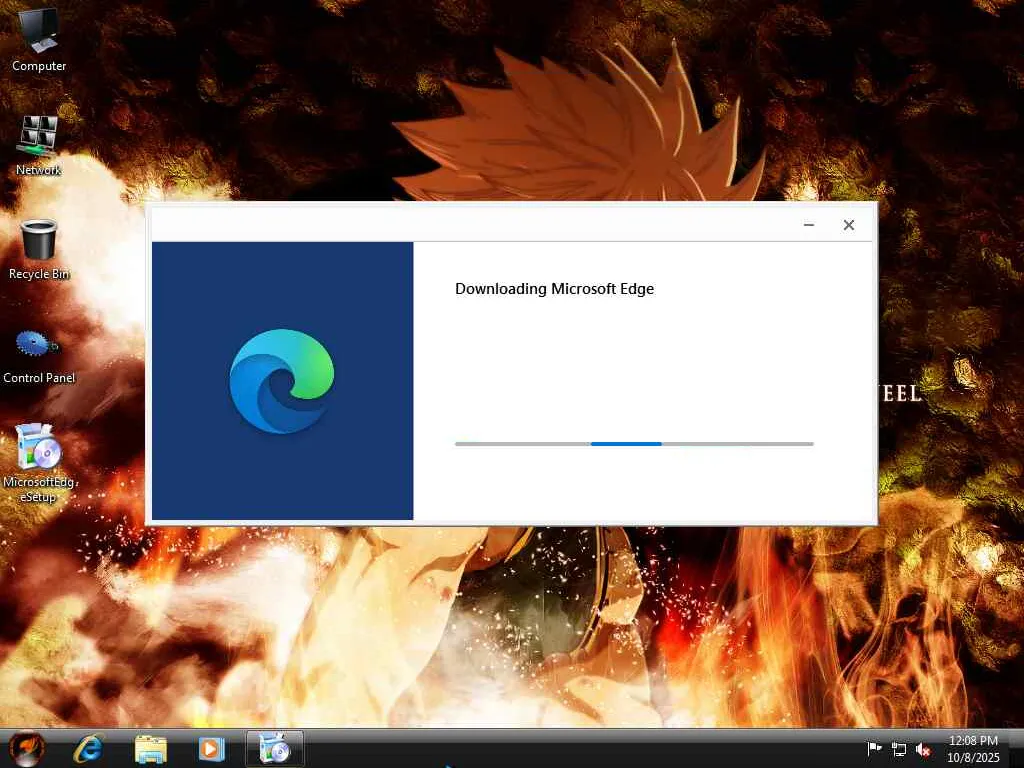
Task: Switch to Edge setup taskbar button
Action: tap(274, 748)
